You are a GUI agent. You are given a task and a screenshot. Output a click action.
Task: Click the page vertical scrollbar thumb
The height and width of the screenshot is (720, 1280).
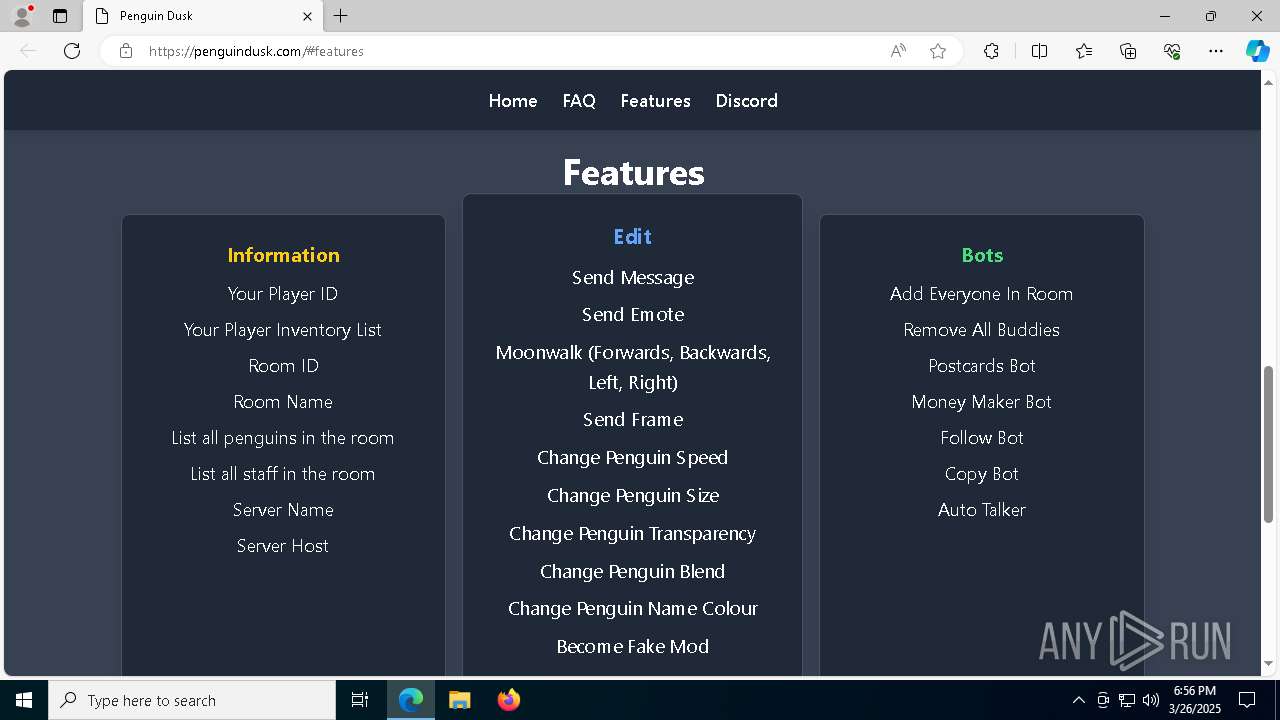1269,444
